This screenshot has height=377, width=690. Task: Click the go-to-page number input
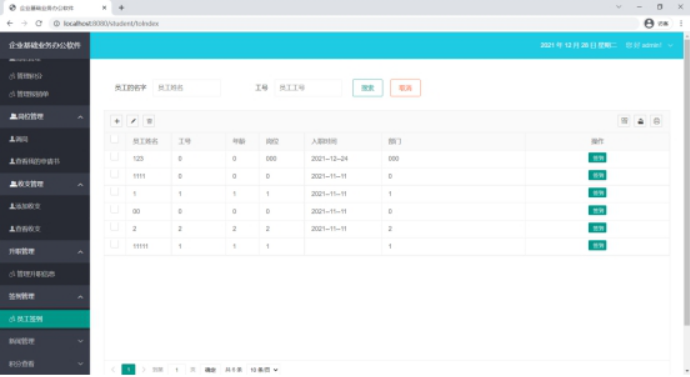[177, 370]
